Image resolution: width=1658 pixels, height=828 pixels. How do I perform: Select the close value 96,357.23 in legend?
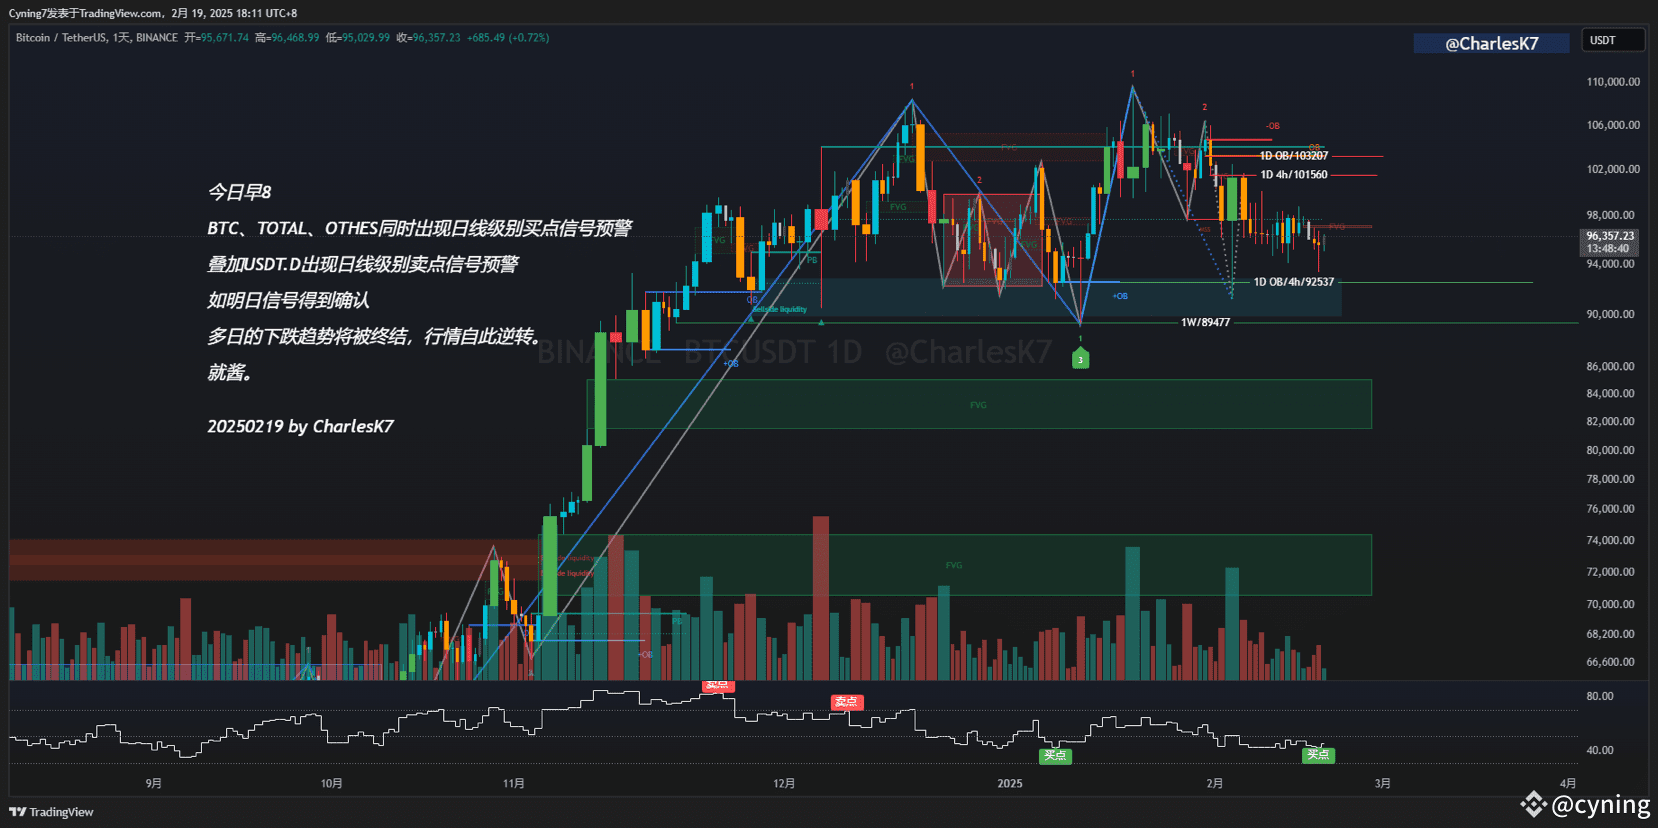tap(437, 38)
